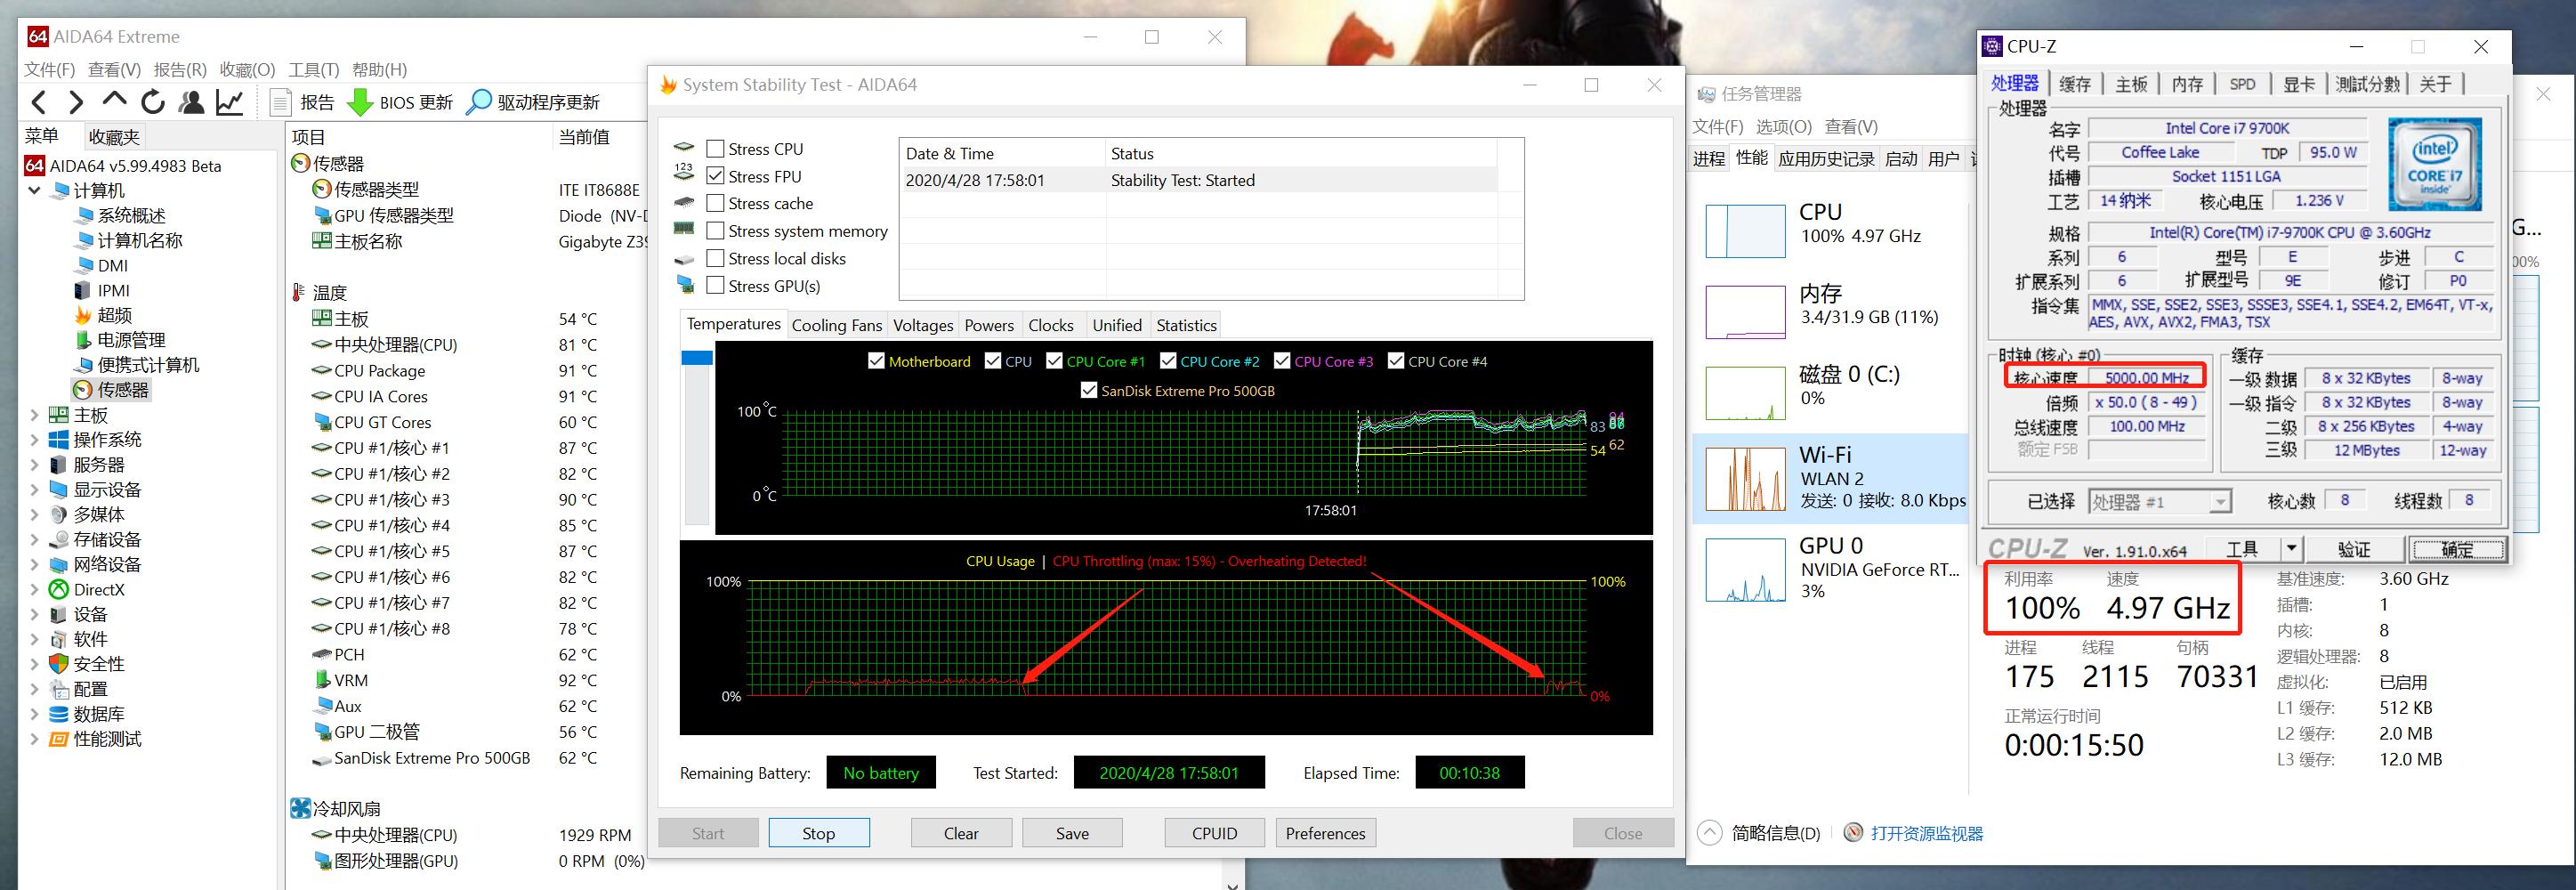Image resolution: width=2576 pixels, height=890 pixels.
Task: Click the driver update magnifier icon
Action: 480,102
